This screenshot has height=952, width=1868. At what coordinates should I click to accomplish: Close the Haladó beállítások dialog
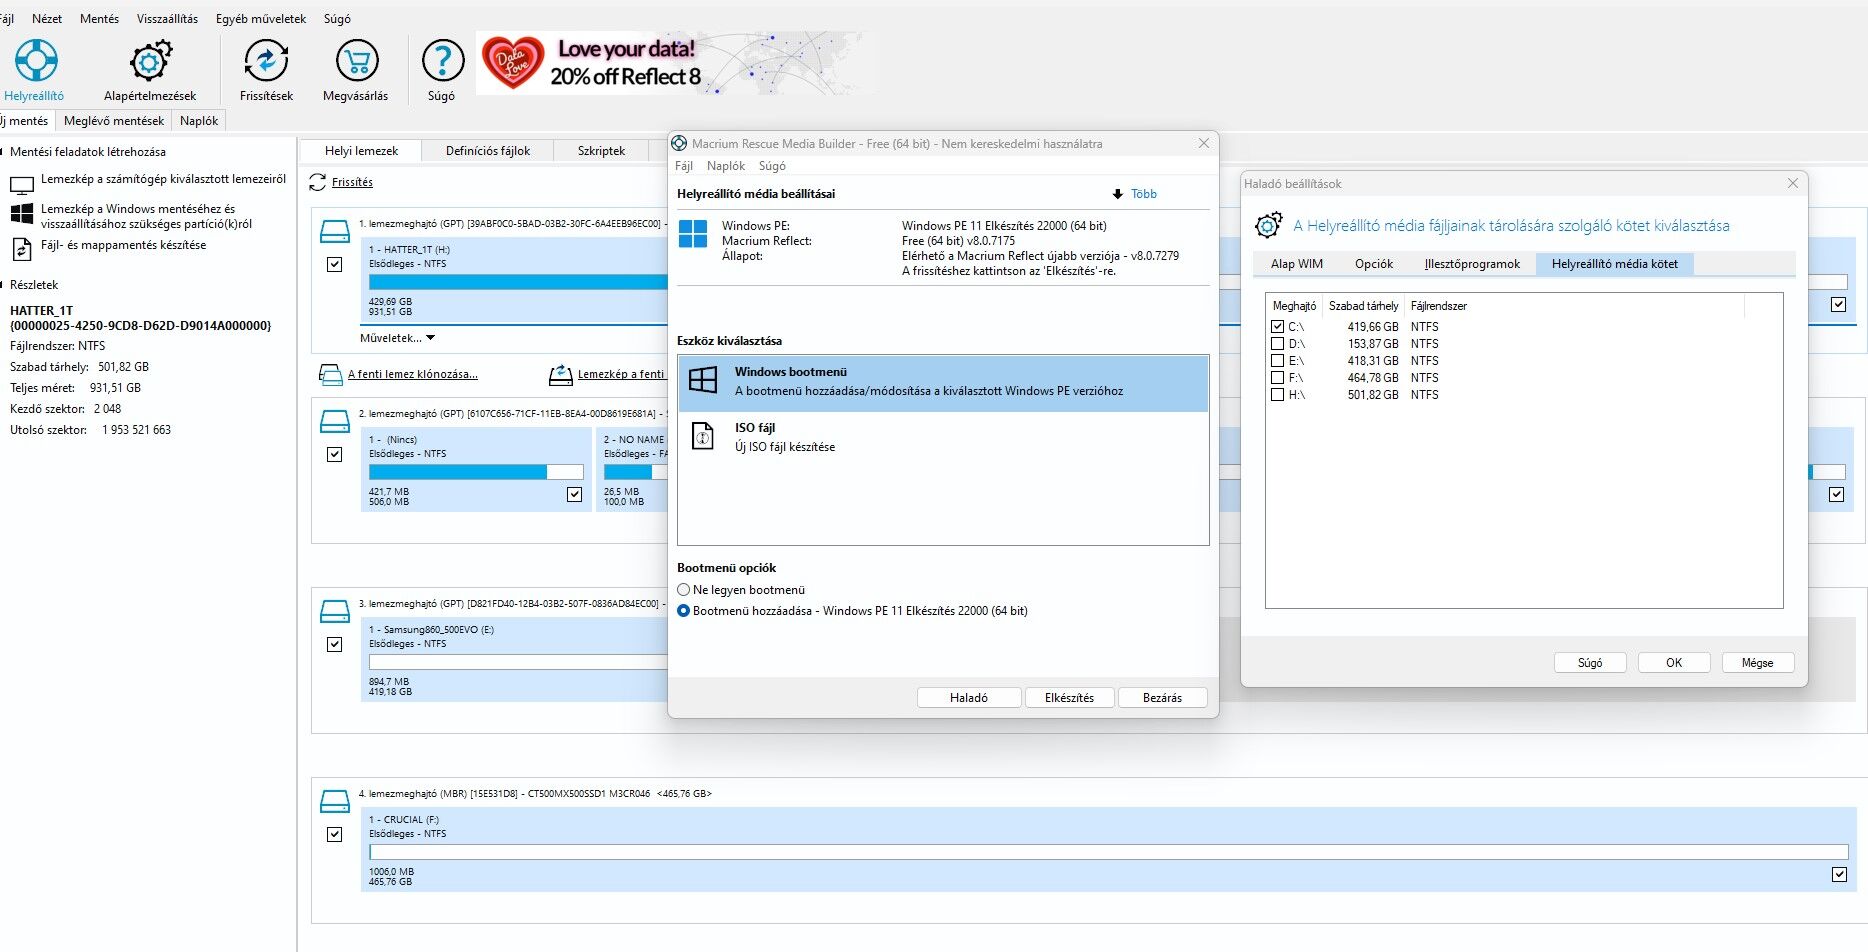[1793, 183]
